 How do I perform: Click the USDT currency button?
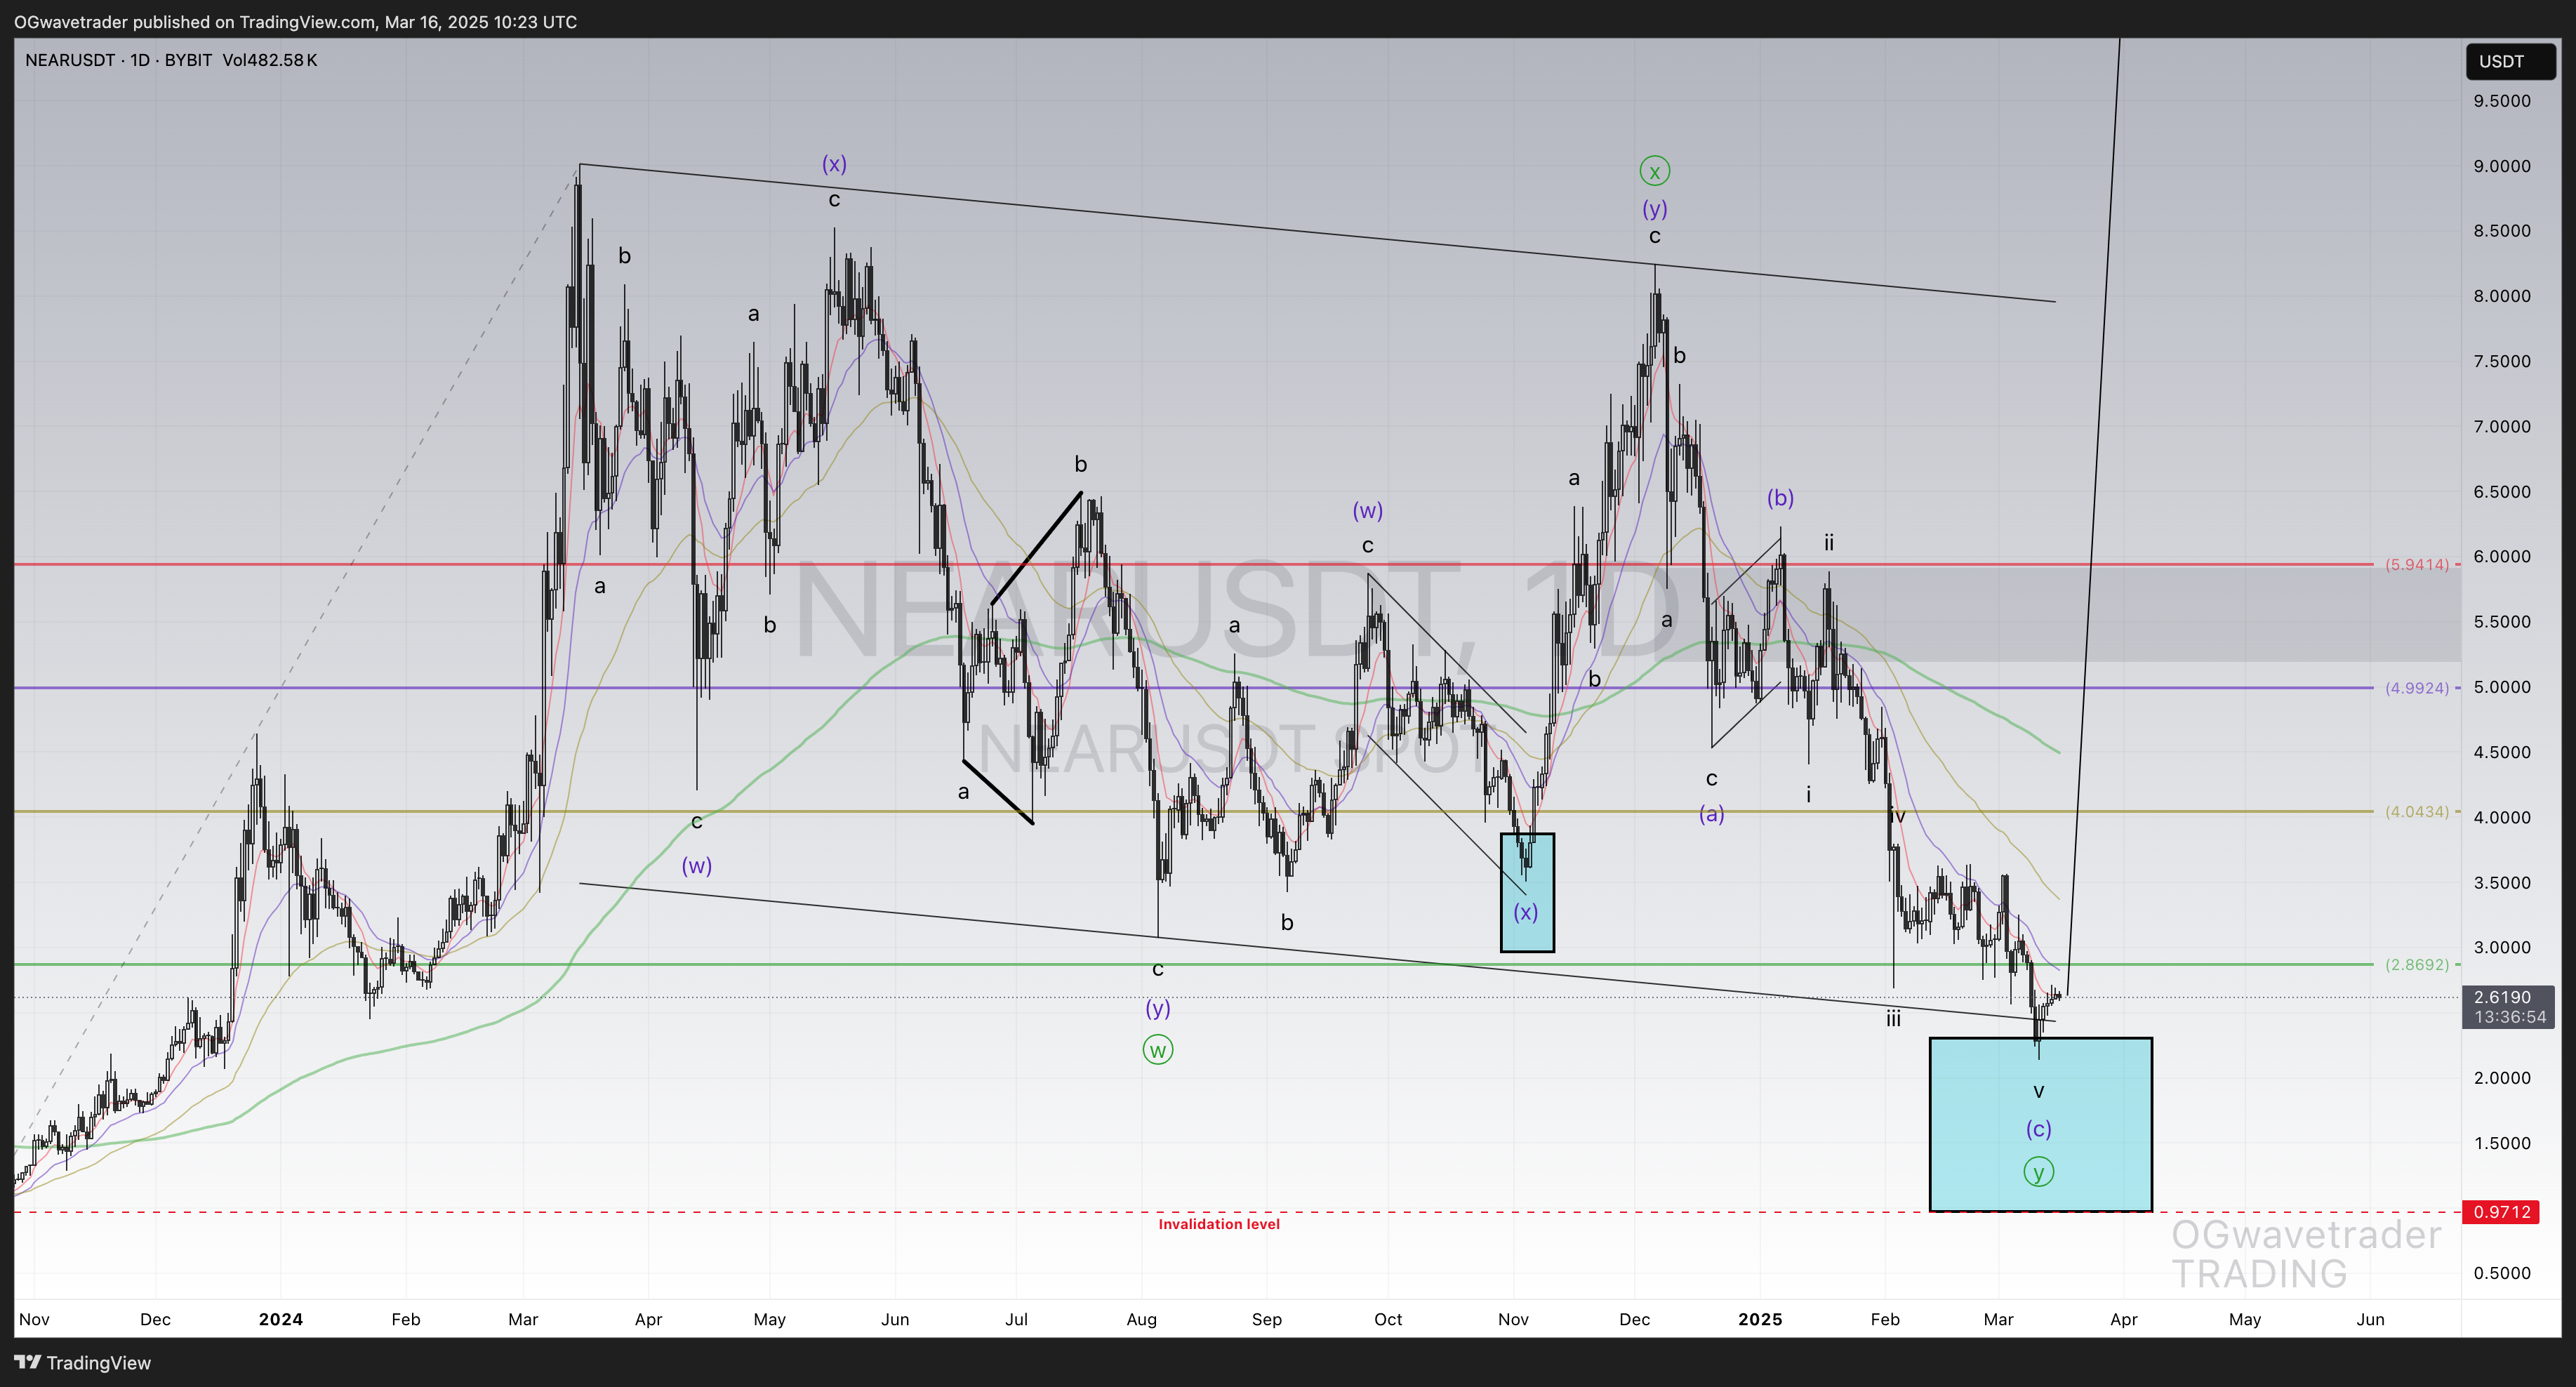(x=2510, y=62)
